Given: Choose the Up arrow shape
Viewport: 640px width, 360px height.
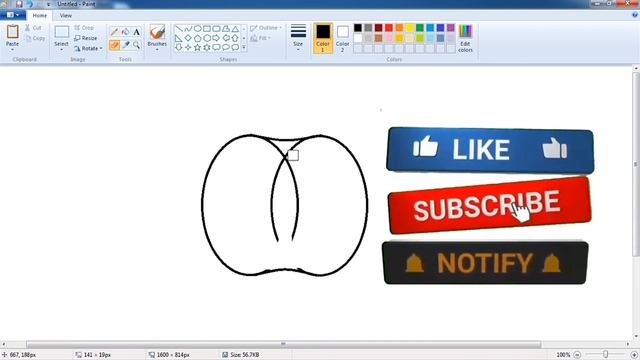Looking at the screenshot, I should pyautogui.click(x=235, y=38).
